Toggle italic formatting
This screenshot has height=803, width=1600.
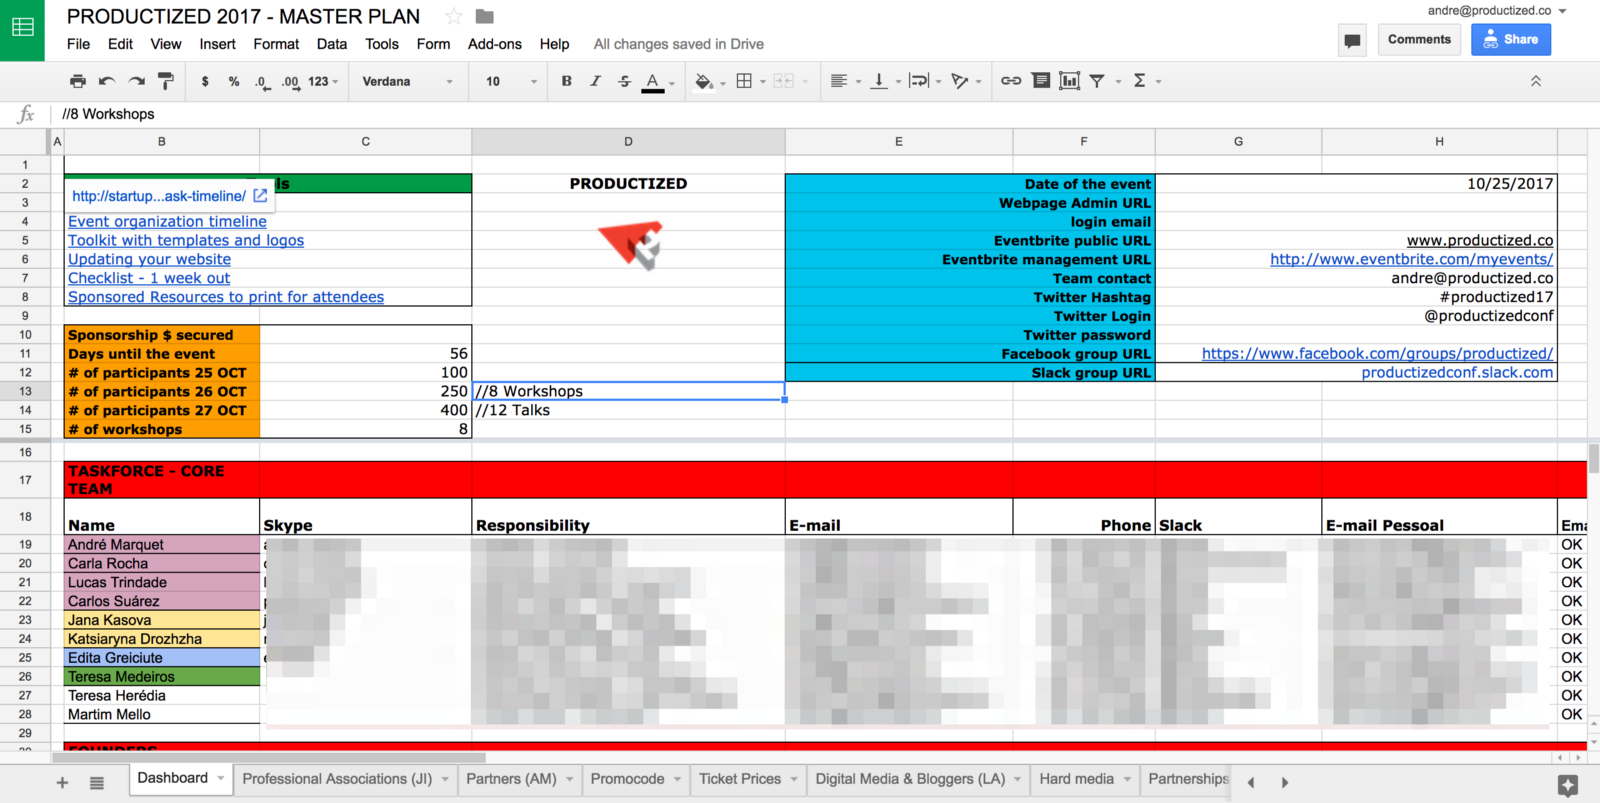pos(595,81)
